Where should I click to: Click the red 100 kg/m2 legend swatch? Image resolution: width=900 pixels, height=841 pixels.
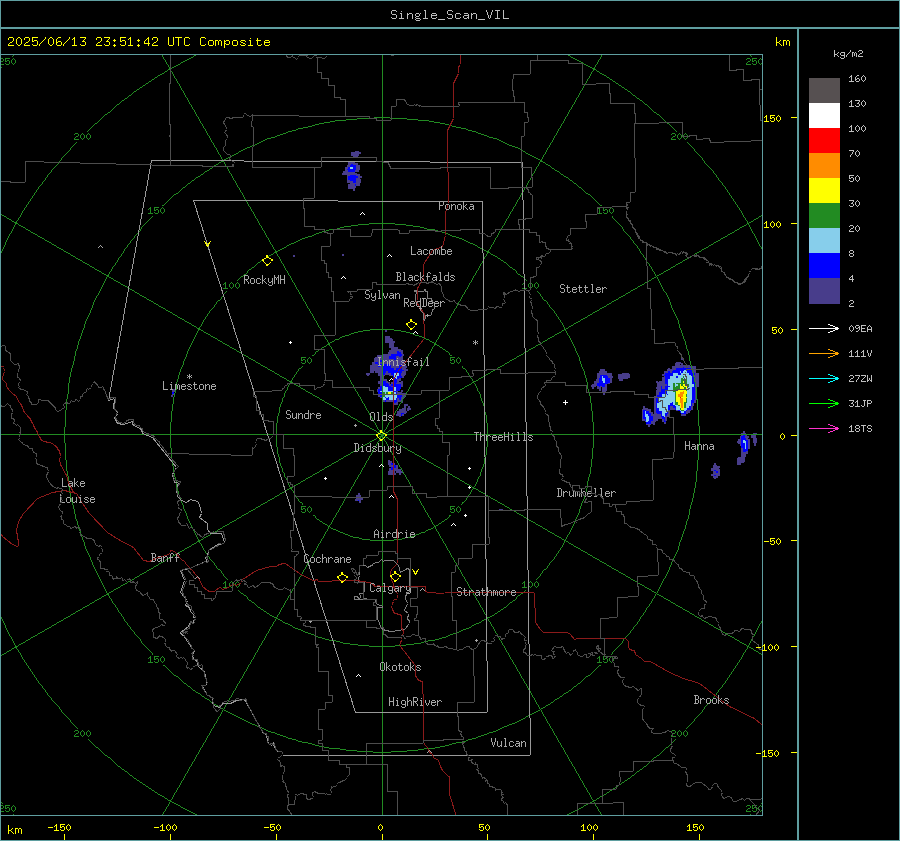pos(824,141)
